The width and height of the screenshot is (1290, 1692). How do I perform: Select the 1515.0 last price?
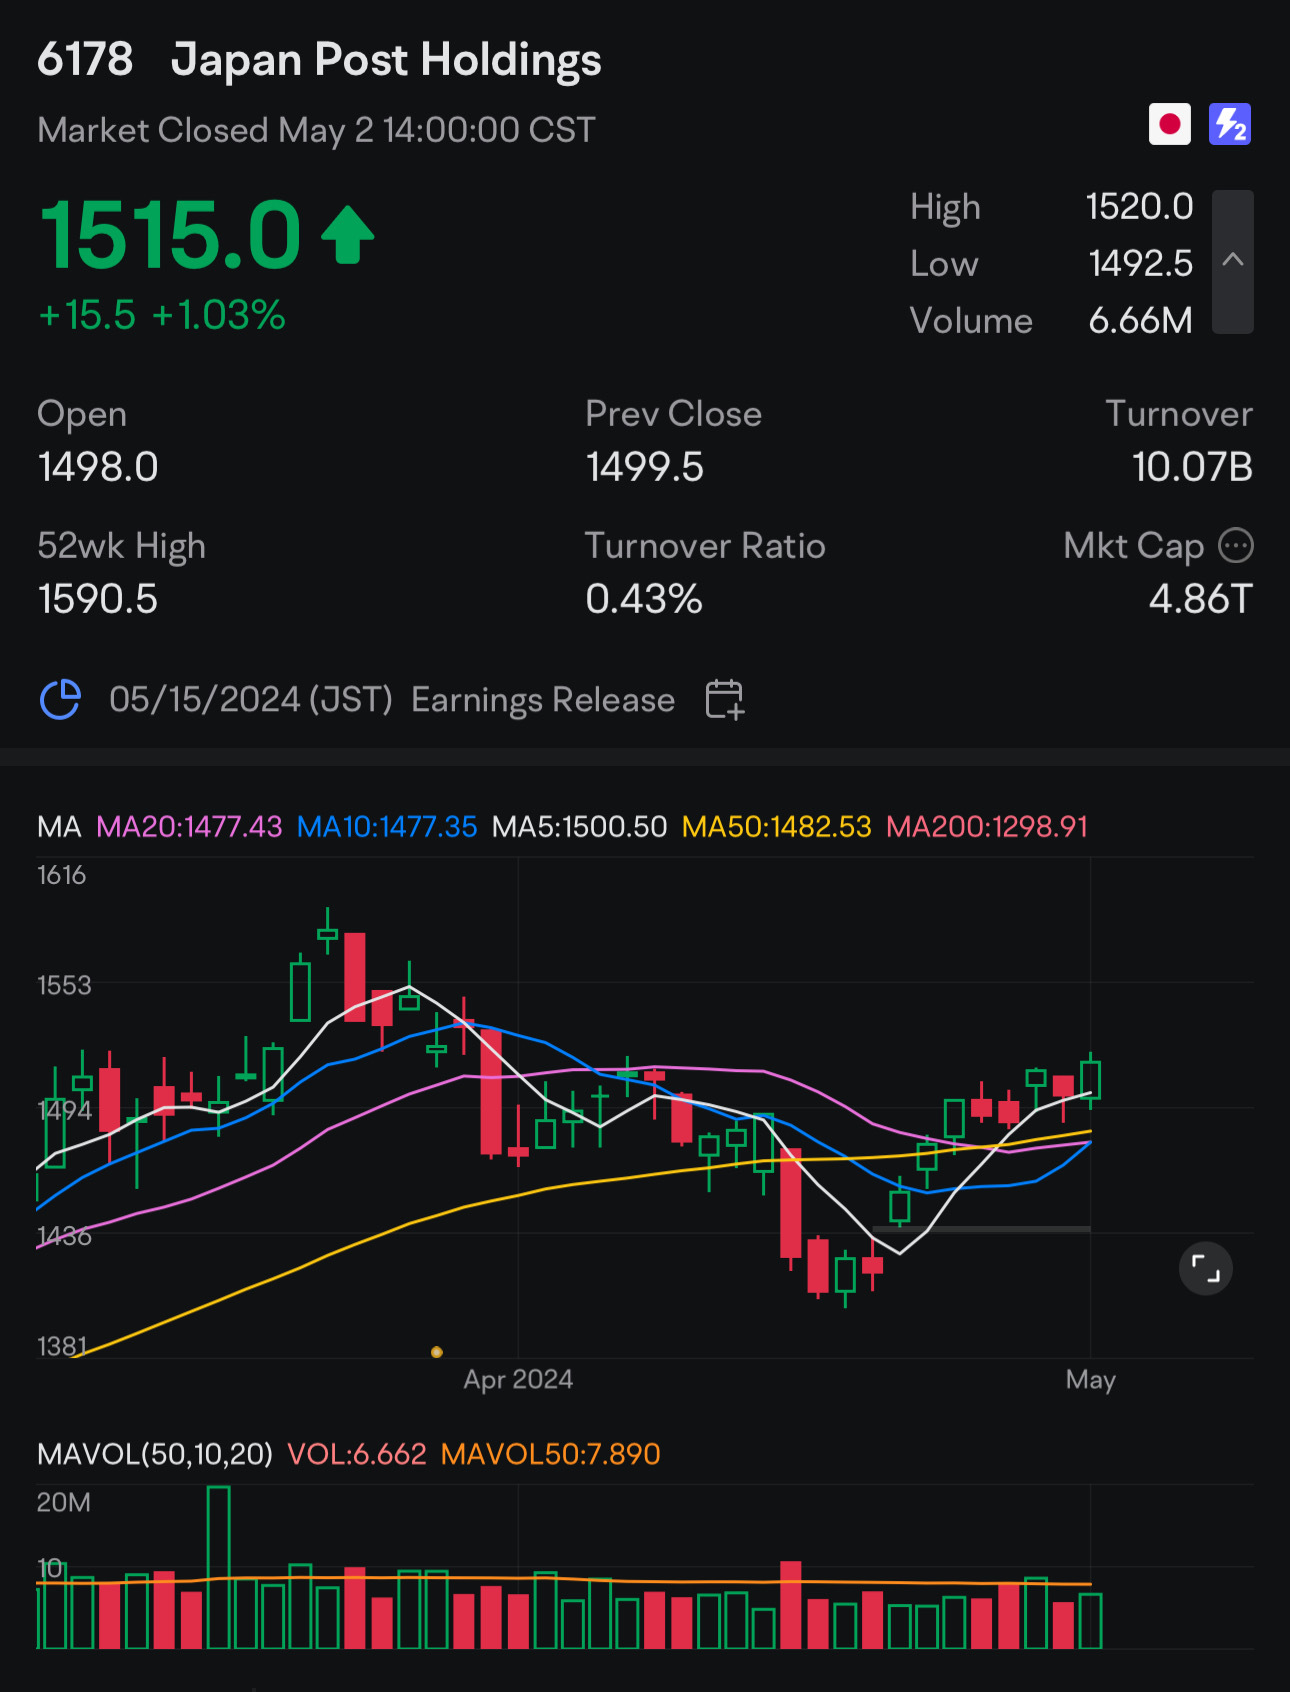pos(170,235)
